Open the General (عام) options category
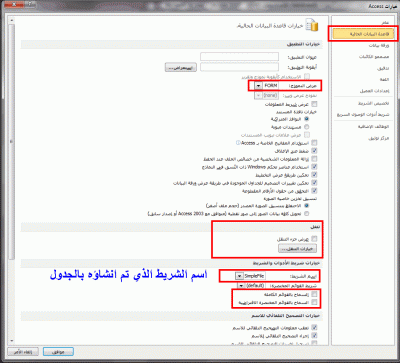 (x=385, y=22)
